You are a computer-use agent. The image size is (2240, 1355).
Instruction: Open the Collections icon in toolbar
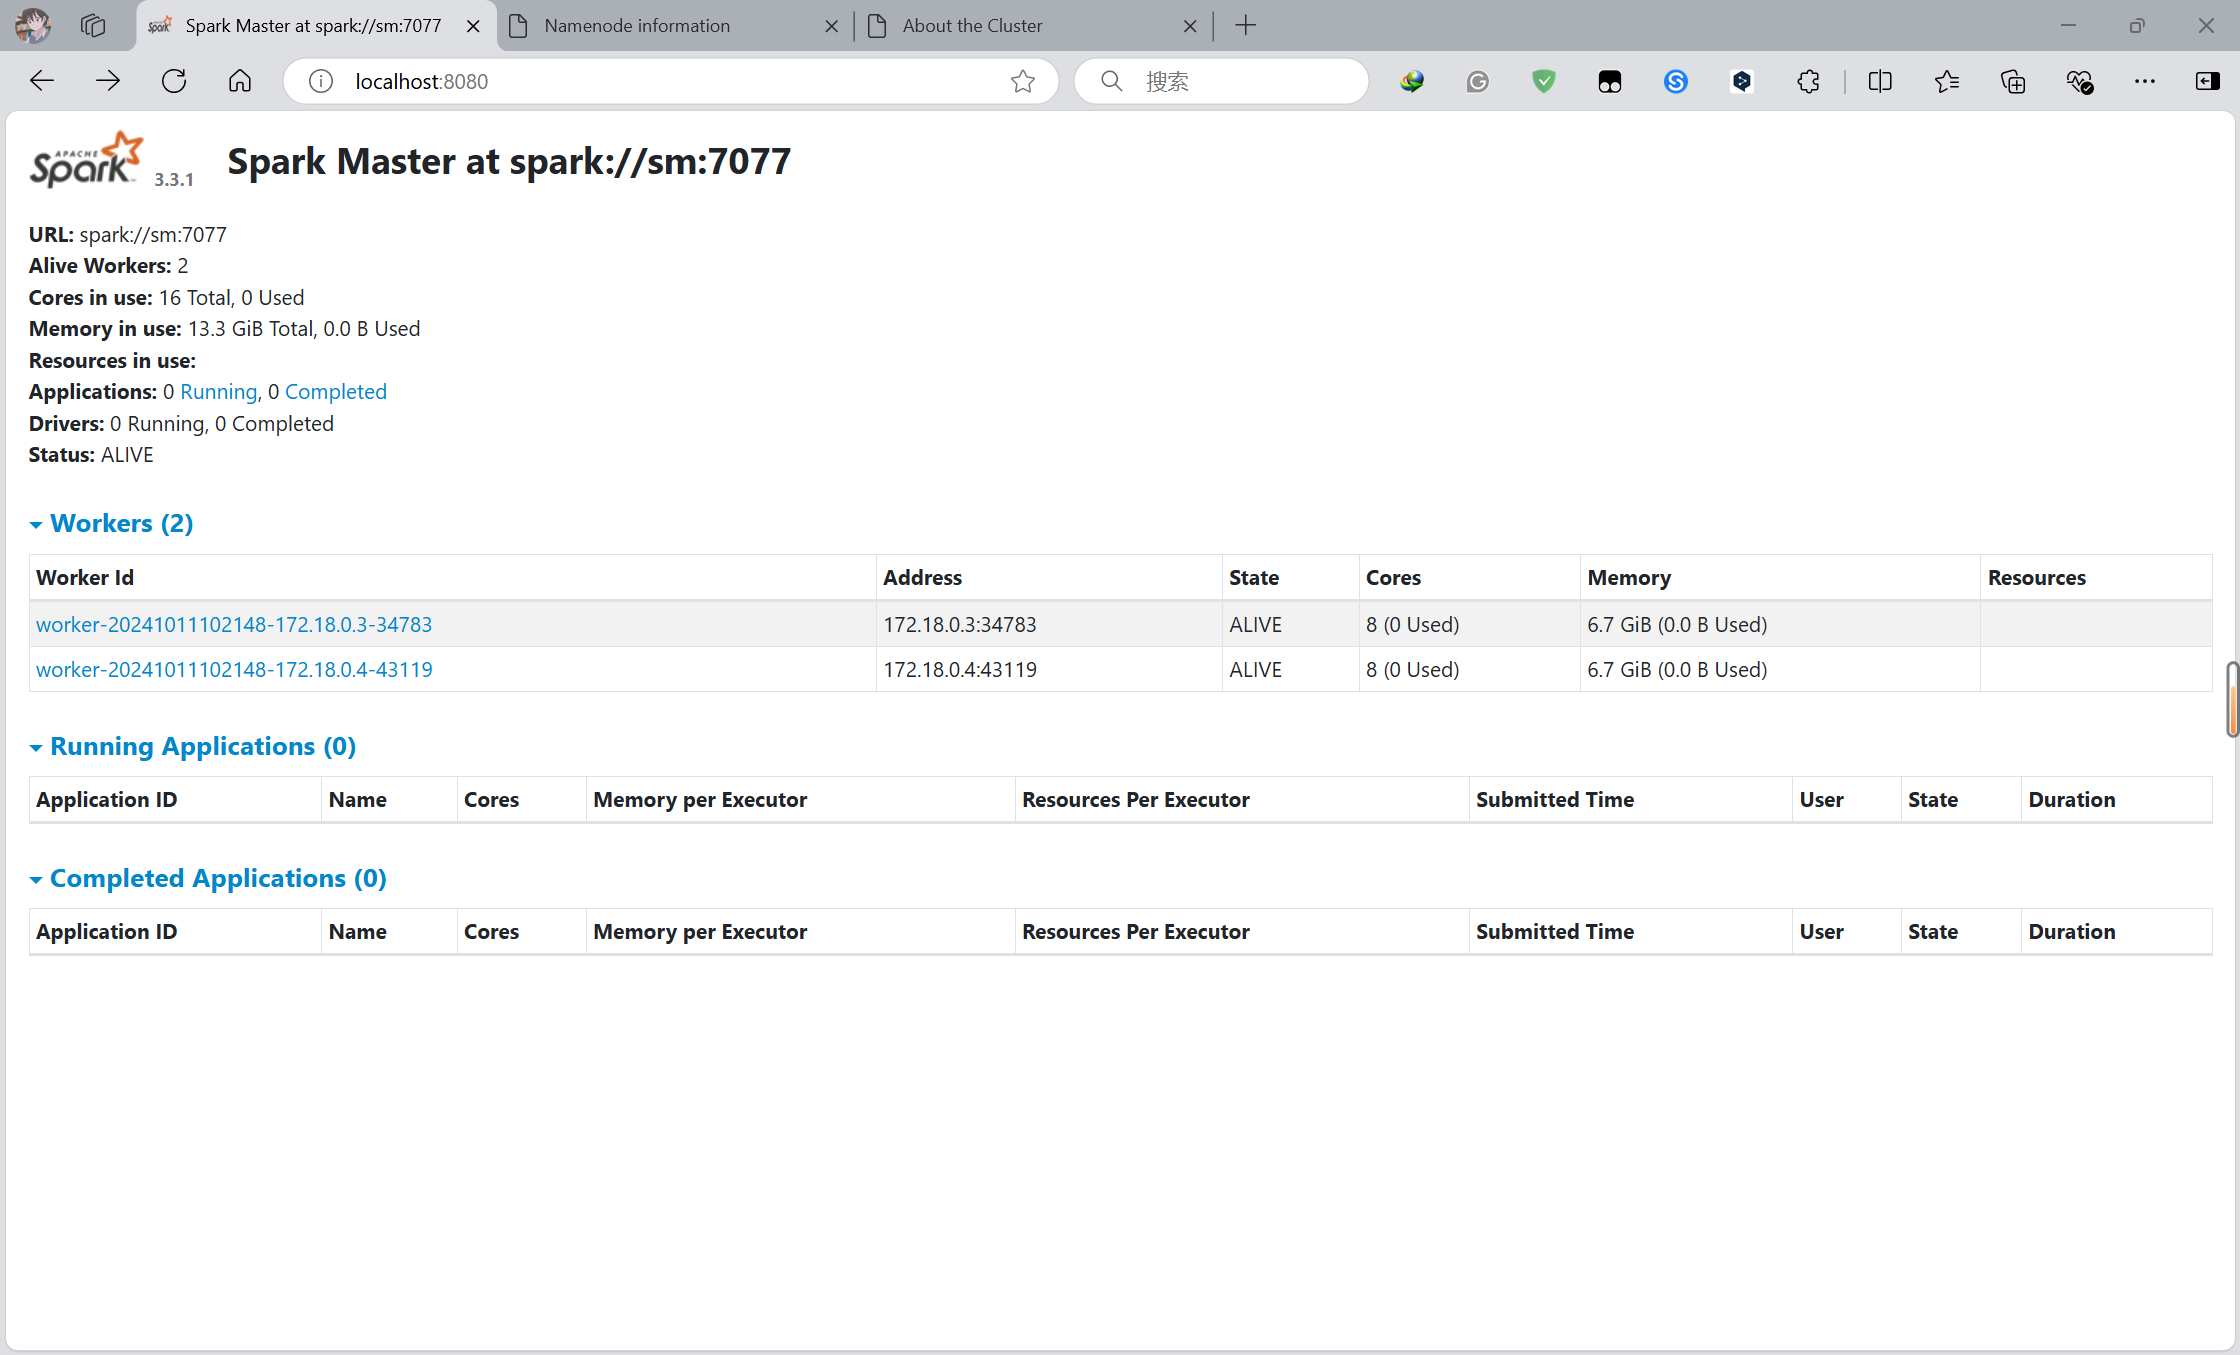(x=2013, y=81)
